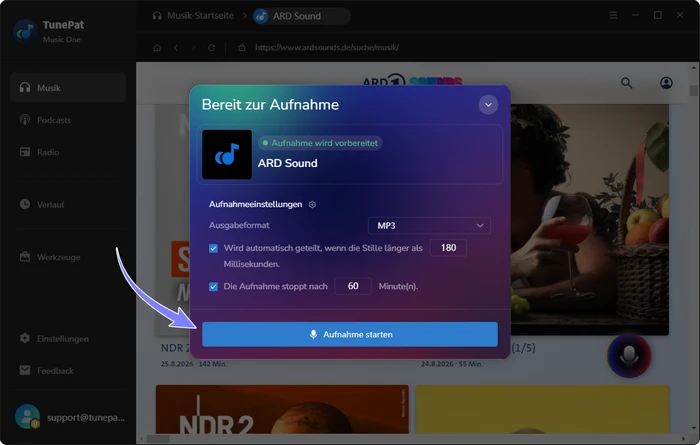Click the toolbox icon beside Werkzeuge
The height and width of the screenshot is (445, 700).
25,257
